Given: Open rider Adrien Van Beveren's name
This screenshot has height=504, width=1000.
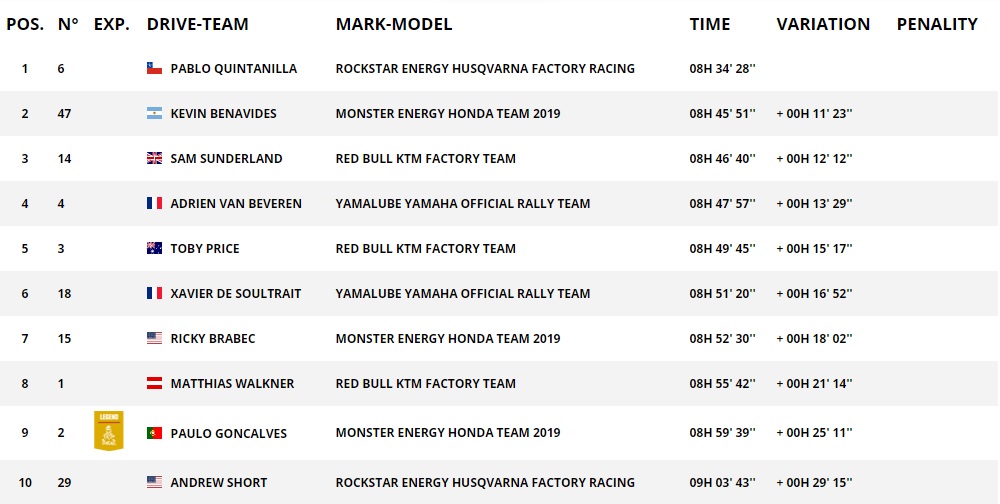Looking at the screenshot, I should point(236,204).
